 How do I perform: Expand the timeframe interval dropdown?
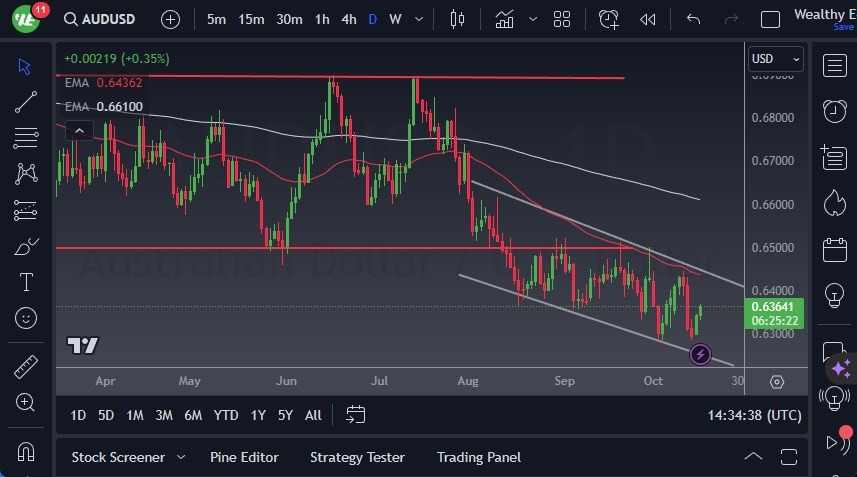pyautogui.click(x=417, y=19)
